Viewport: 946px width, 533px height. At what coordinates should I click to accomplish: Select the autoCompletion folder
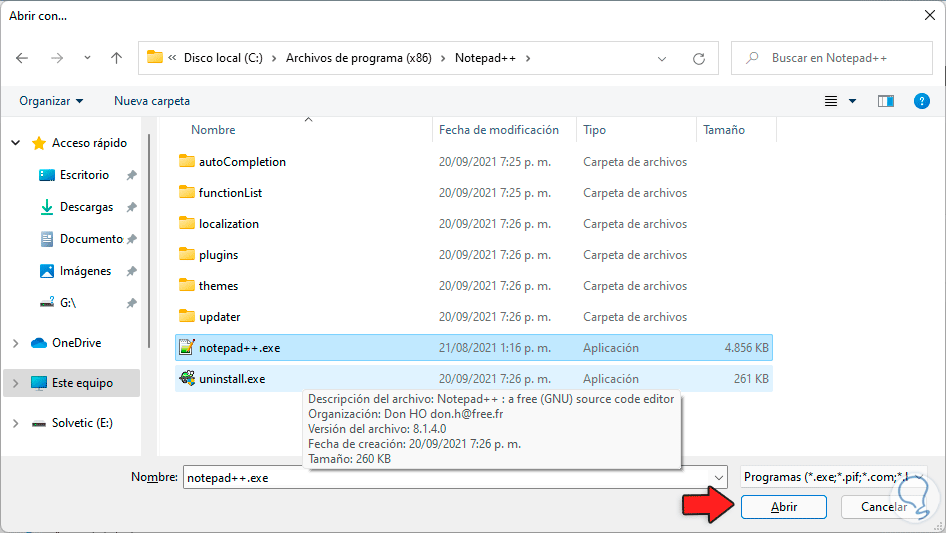243,162
